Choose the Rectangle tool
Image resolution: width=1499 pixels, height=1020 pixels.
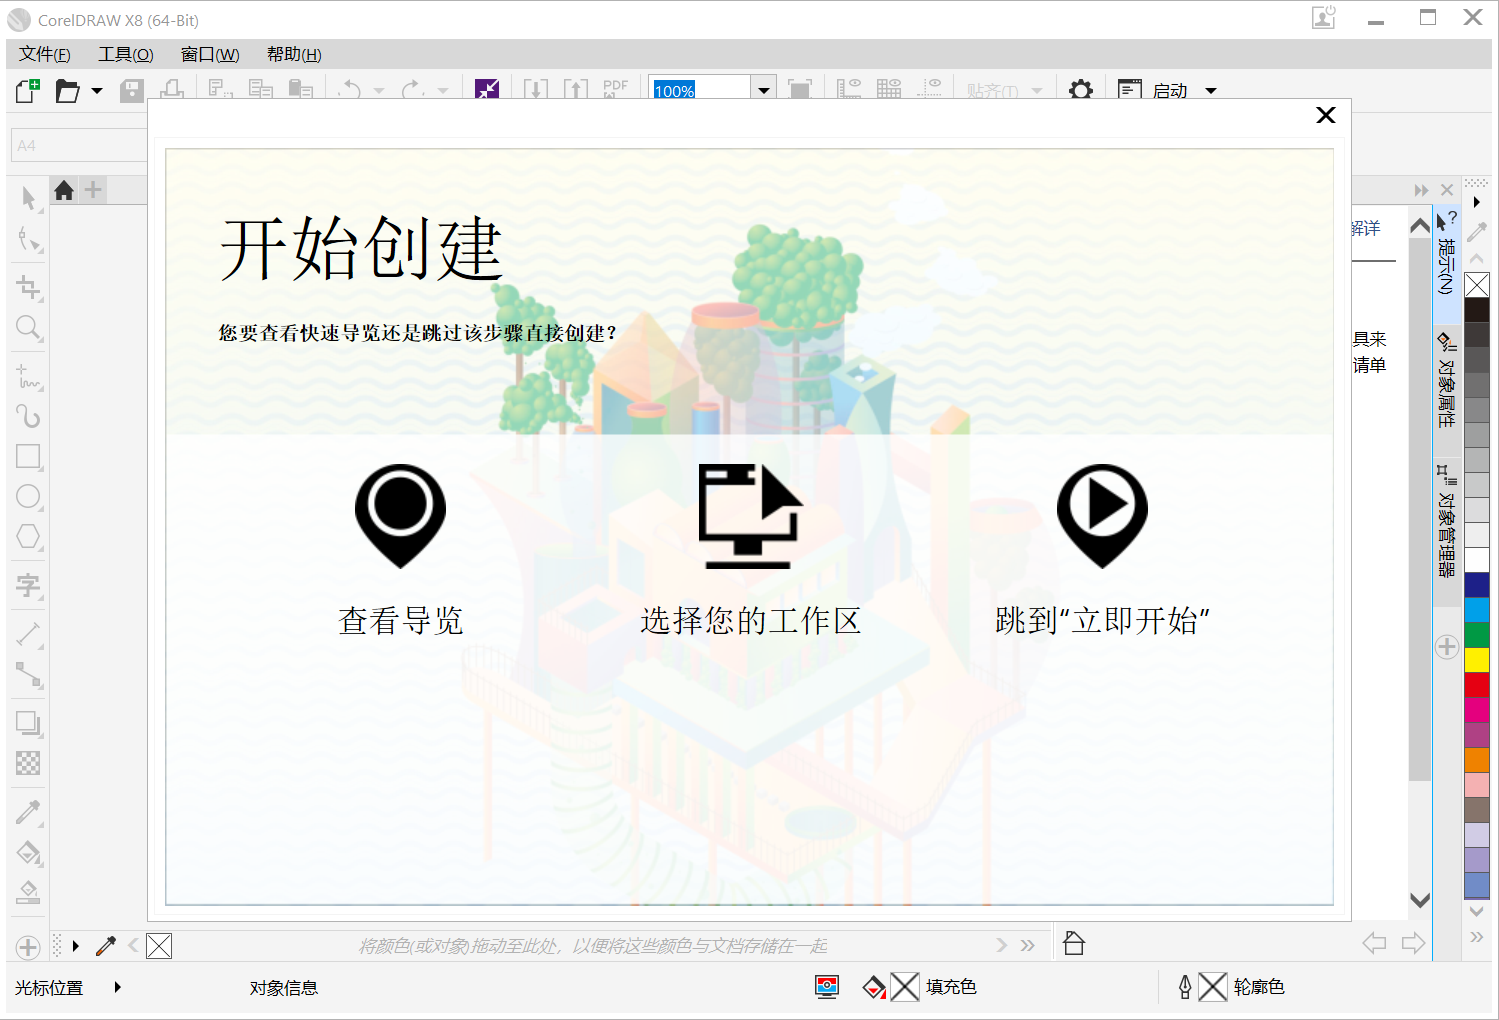27,457
